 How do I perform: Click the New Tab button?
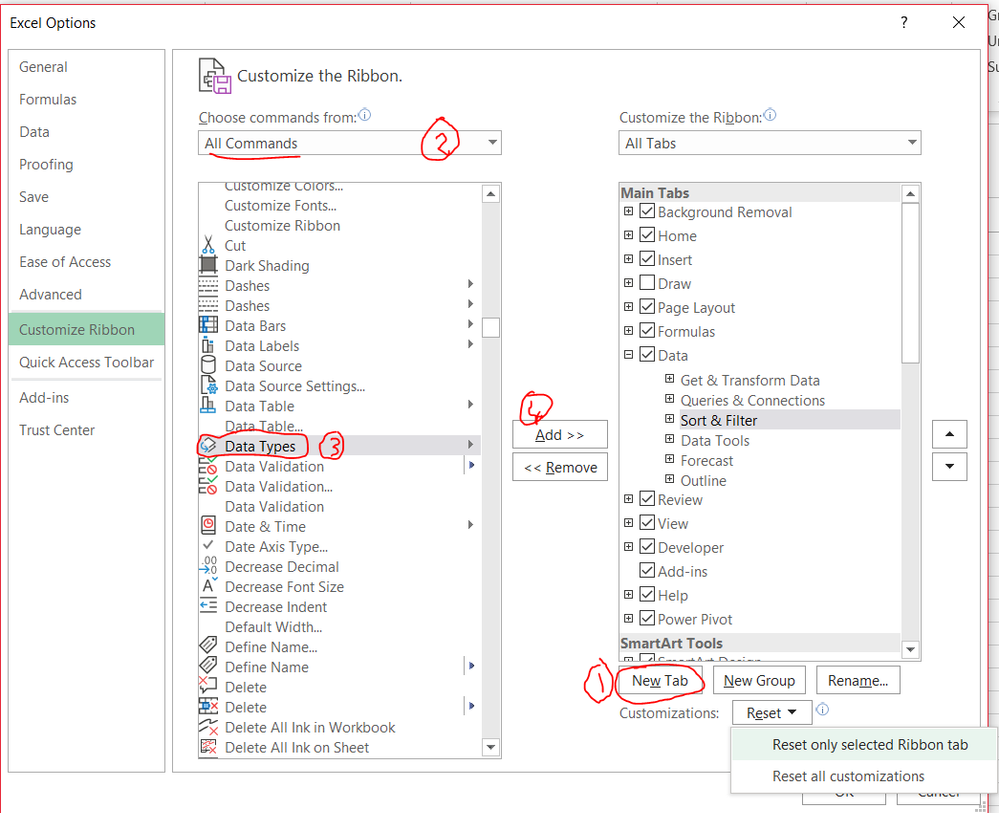660,680
